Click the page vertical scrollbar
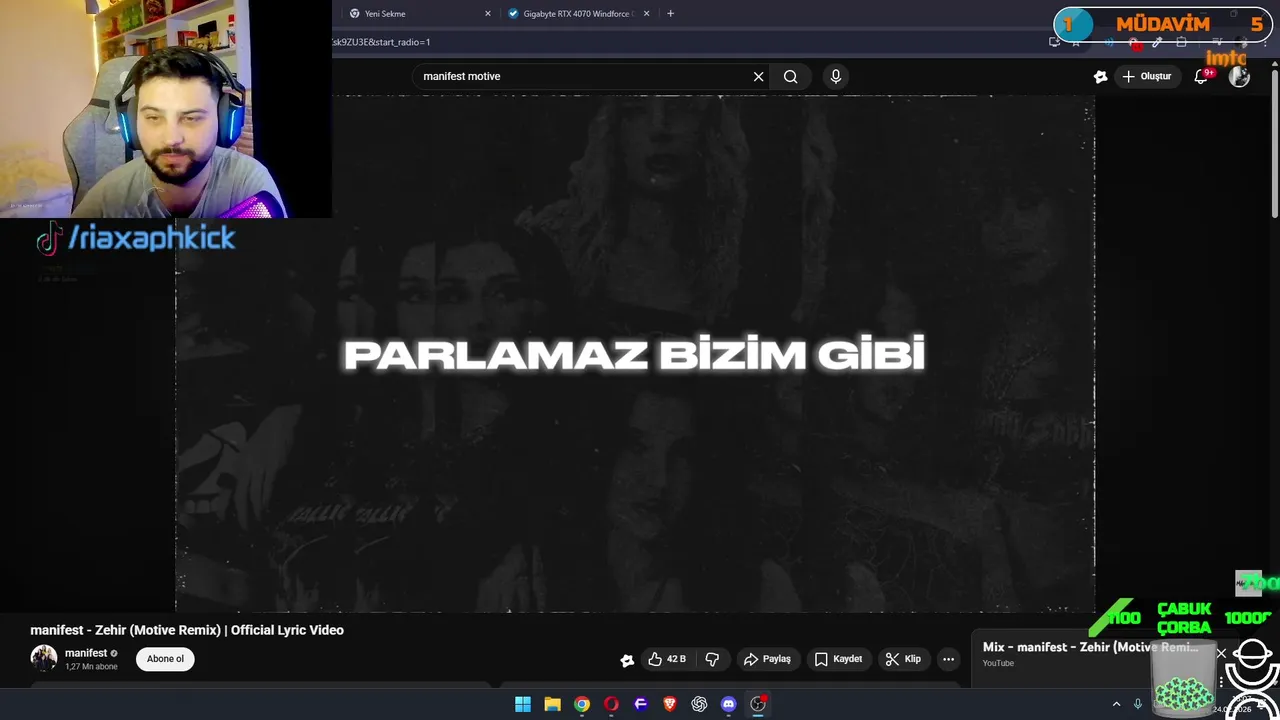The height and width of the screenshot is (720, 1280). 1274,140
